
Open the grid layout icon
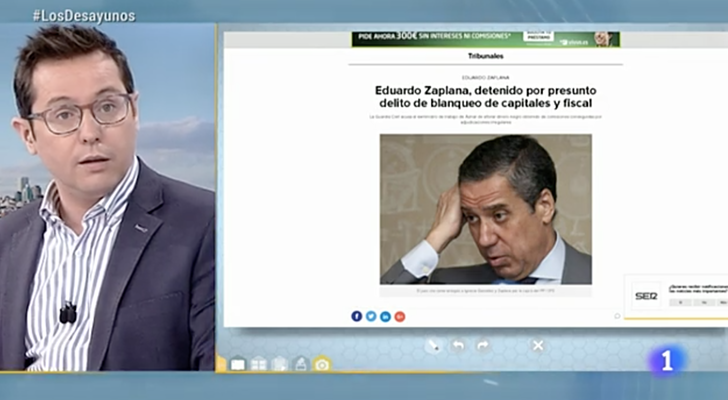click(x=259, y=364)
